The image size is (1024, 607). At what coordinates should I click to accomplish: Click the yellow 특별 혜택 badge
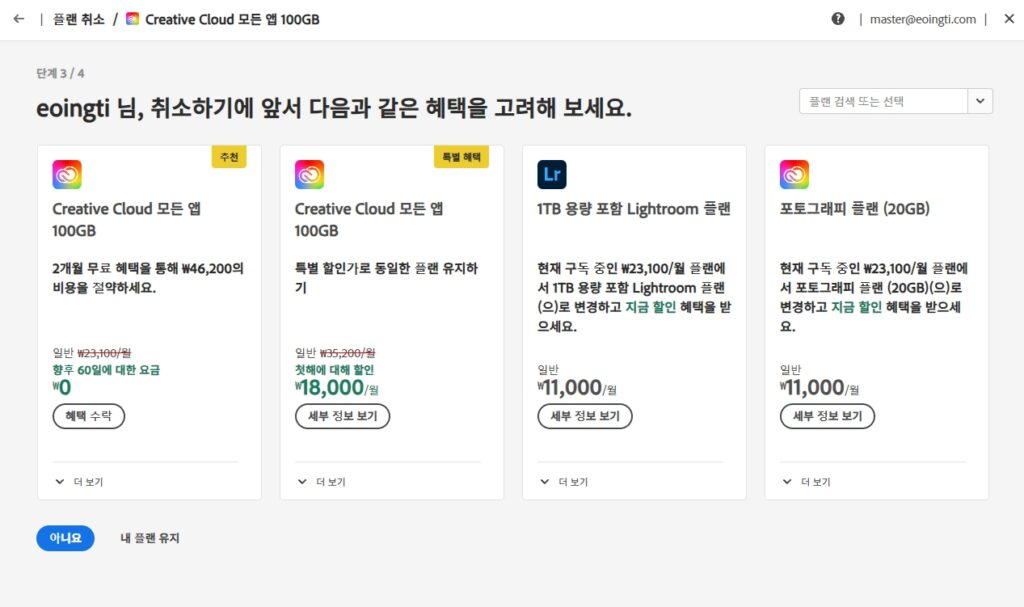pyautogui.click(x=461, y=157)
